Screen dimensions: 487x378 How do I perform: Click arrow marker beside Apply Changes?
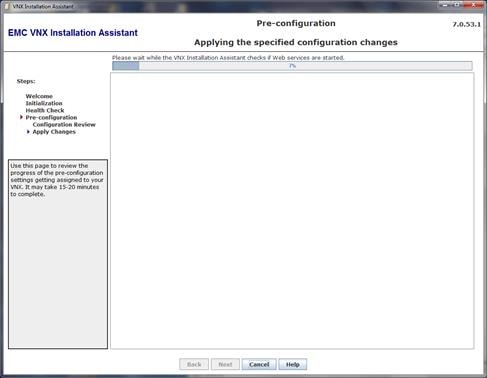click(x=28, y=132)
